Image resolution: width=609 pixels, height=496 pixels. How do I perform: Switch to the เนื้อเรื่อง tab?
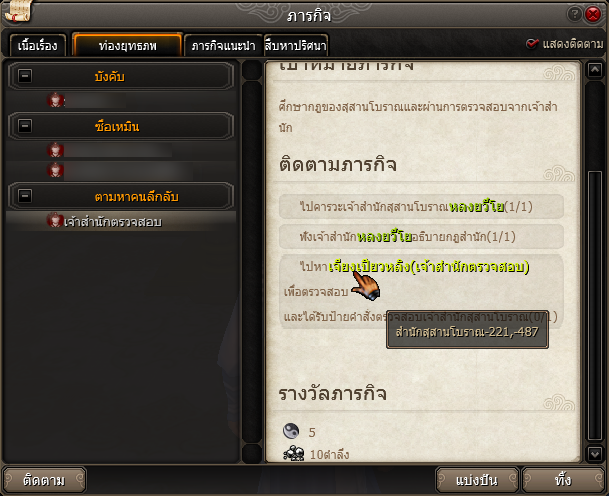click(37, 46)
